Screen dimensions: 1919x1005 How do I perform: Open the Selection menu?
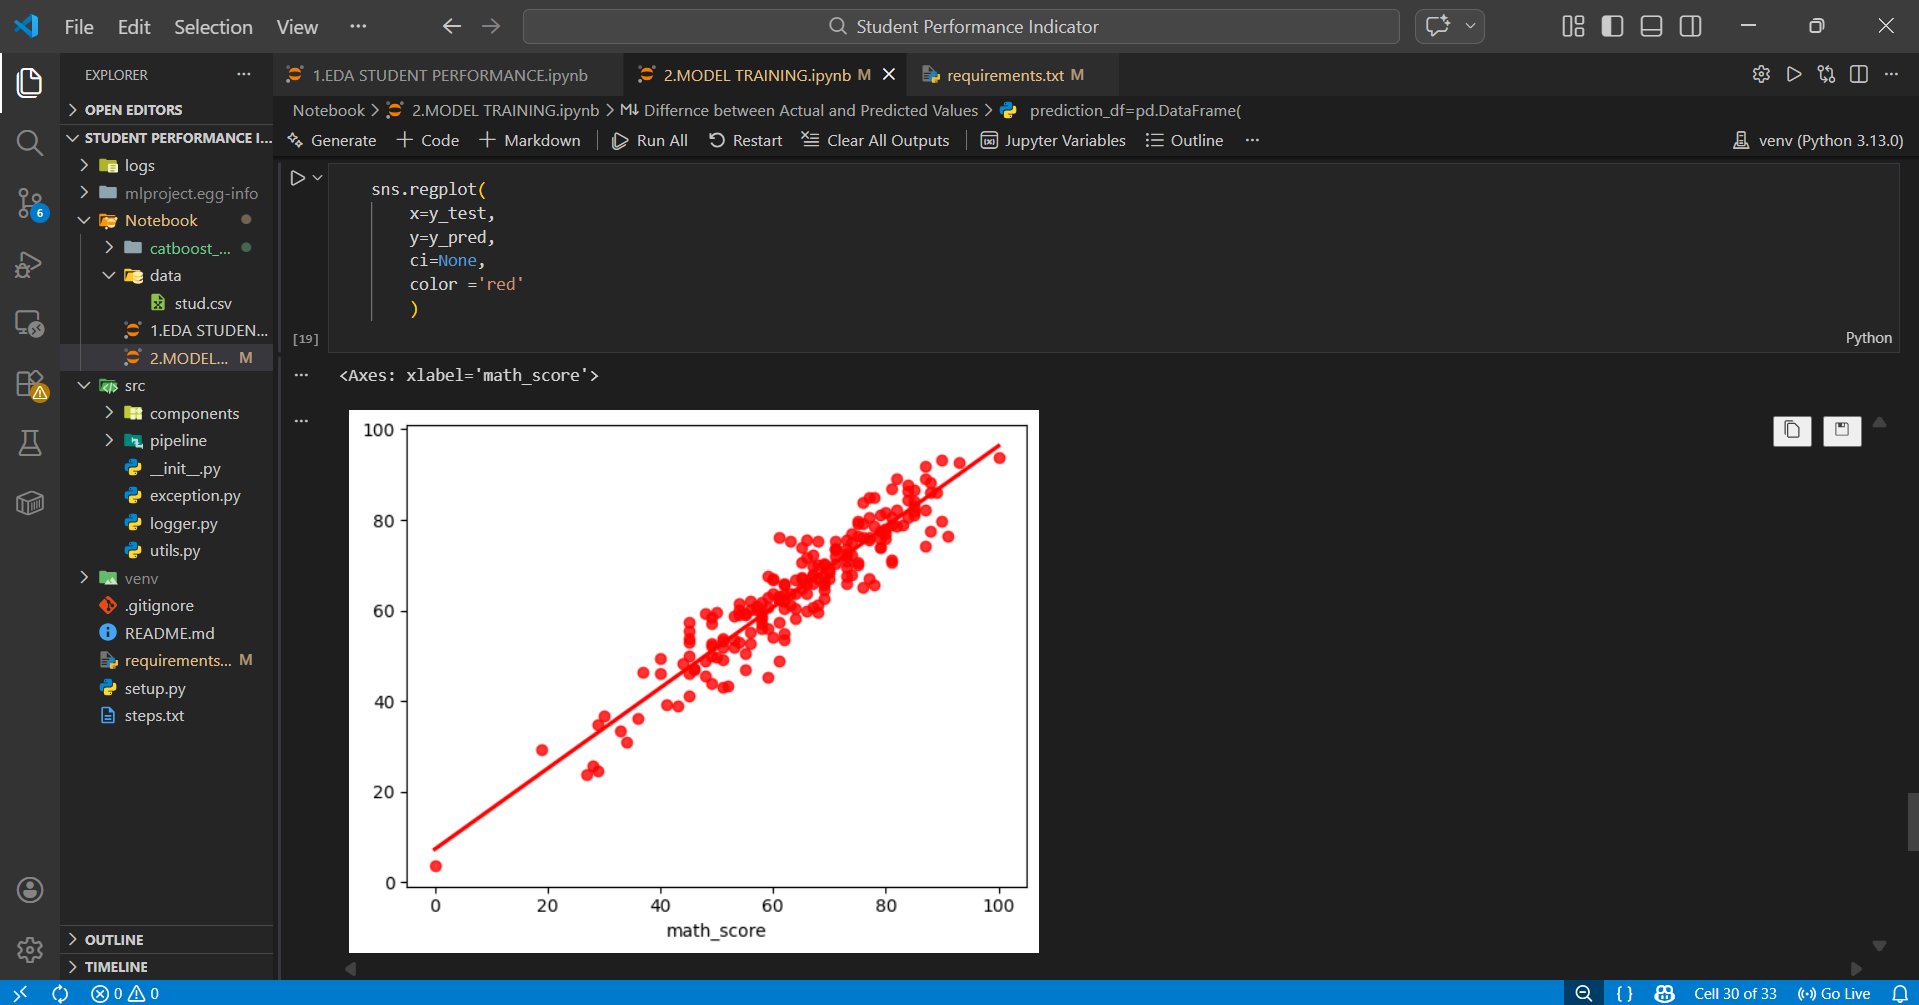pos(213,27)
